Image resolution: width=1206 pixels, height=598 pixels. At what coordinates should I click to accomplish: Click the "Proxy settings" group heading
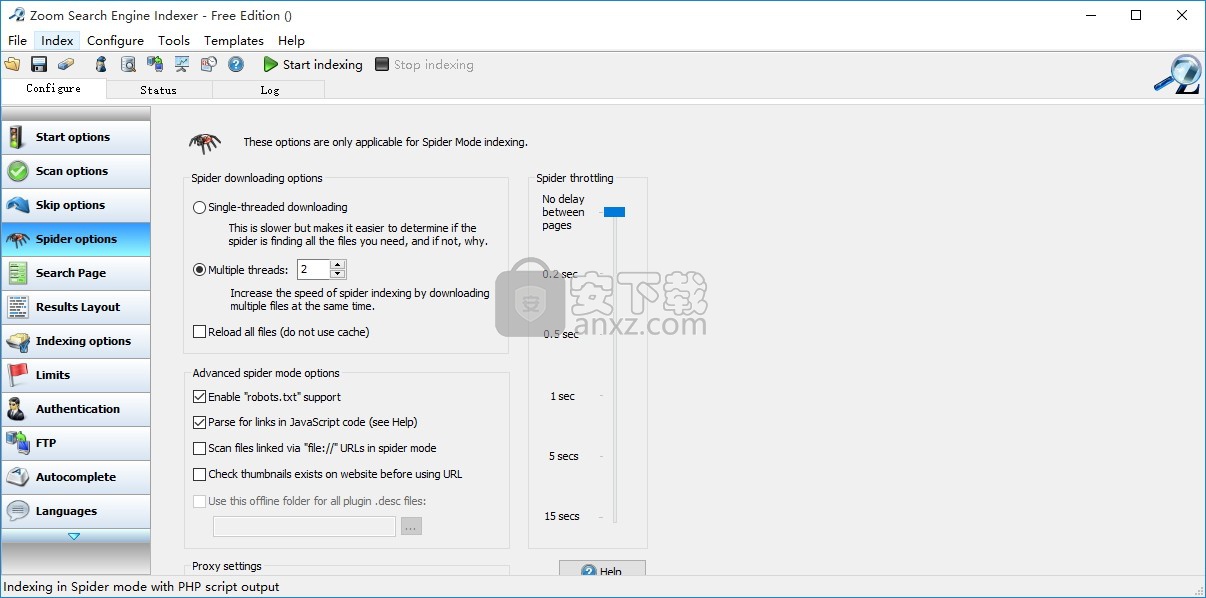click(227, 566)
